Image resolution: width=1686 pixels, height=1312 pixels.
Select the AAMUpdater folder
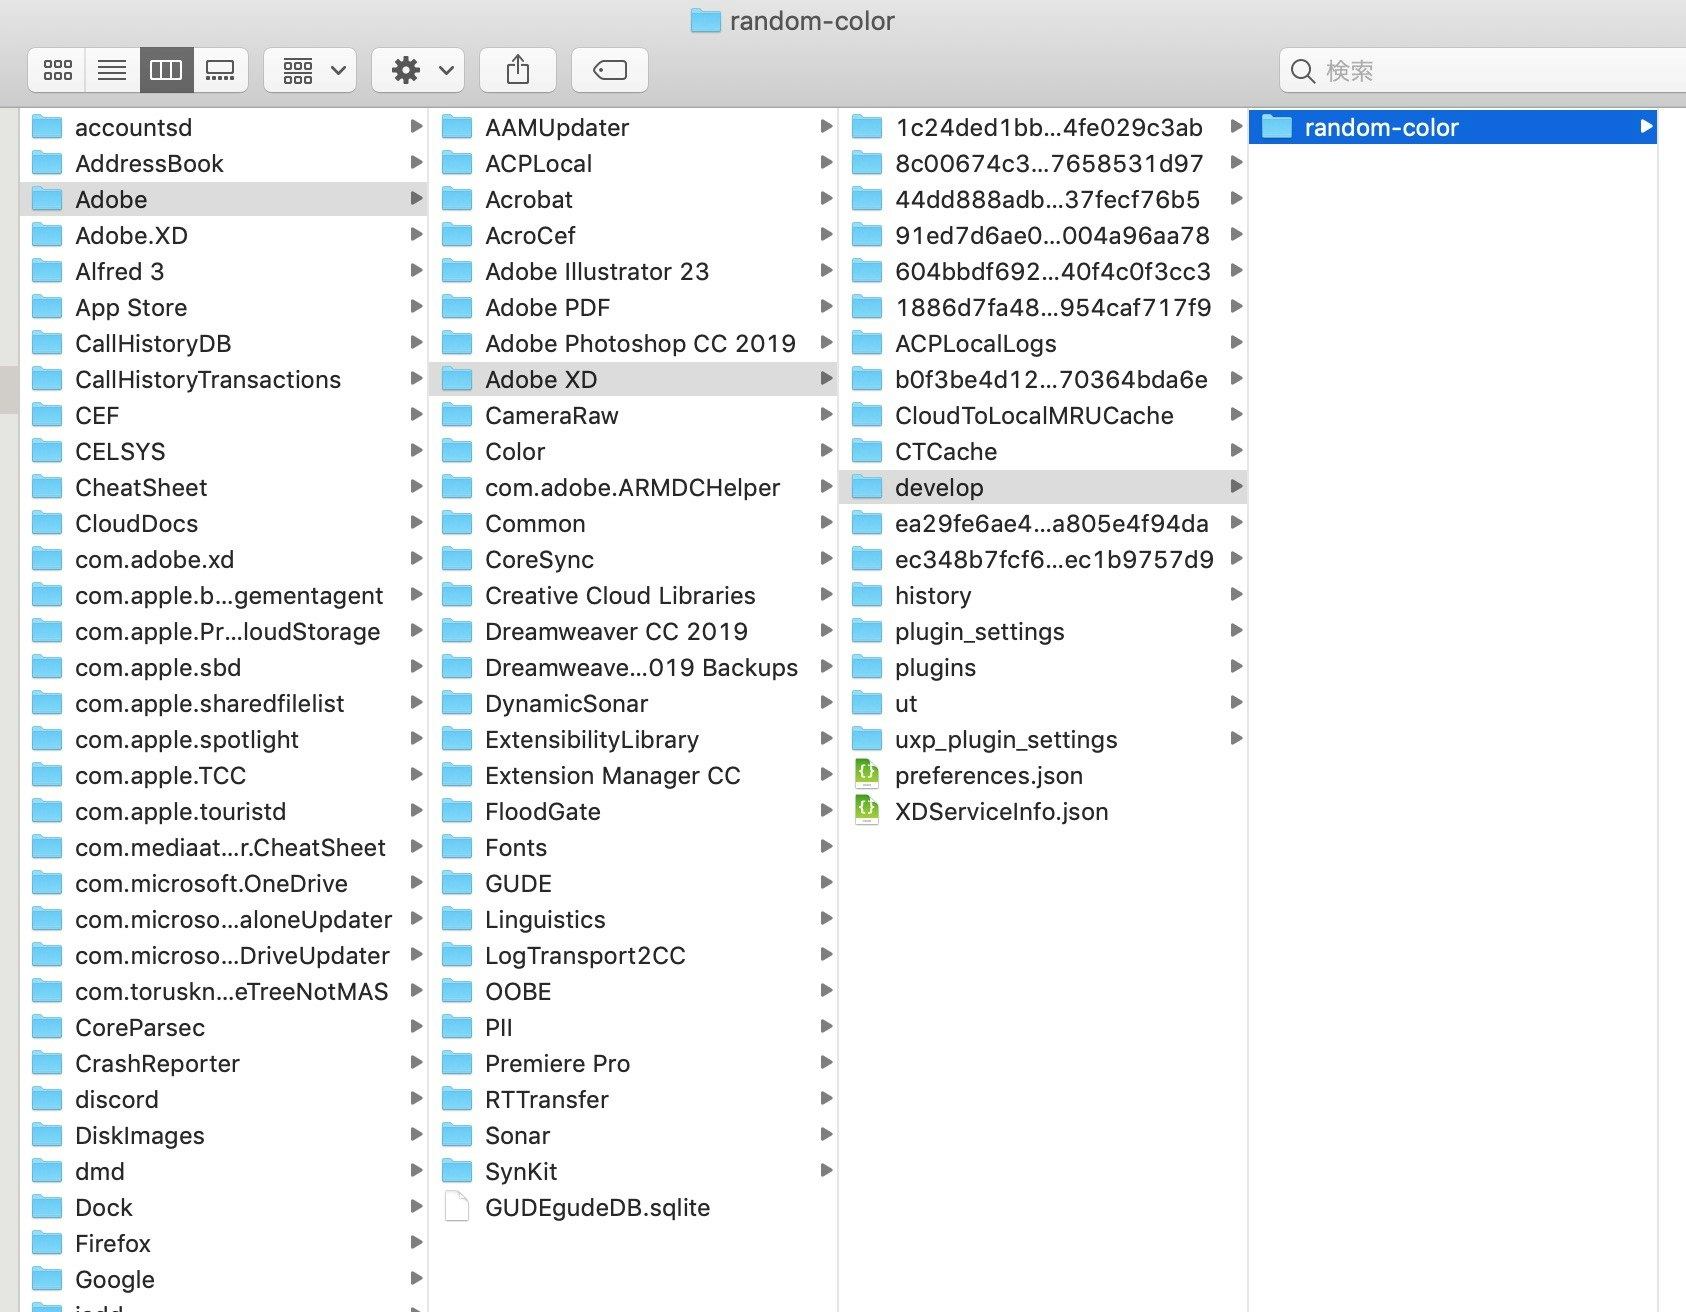[633, 127]
